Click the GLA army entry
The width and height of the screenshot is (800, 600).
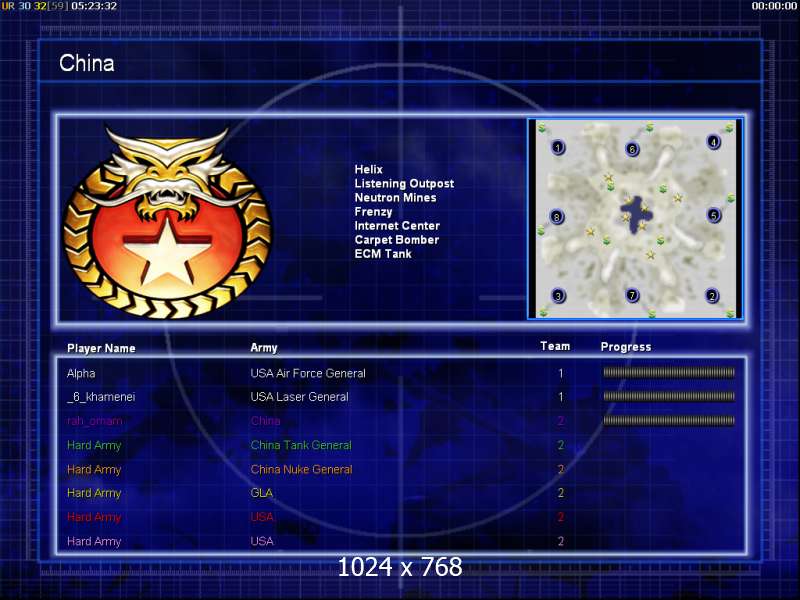coord(262,493)
